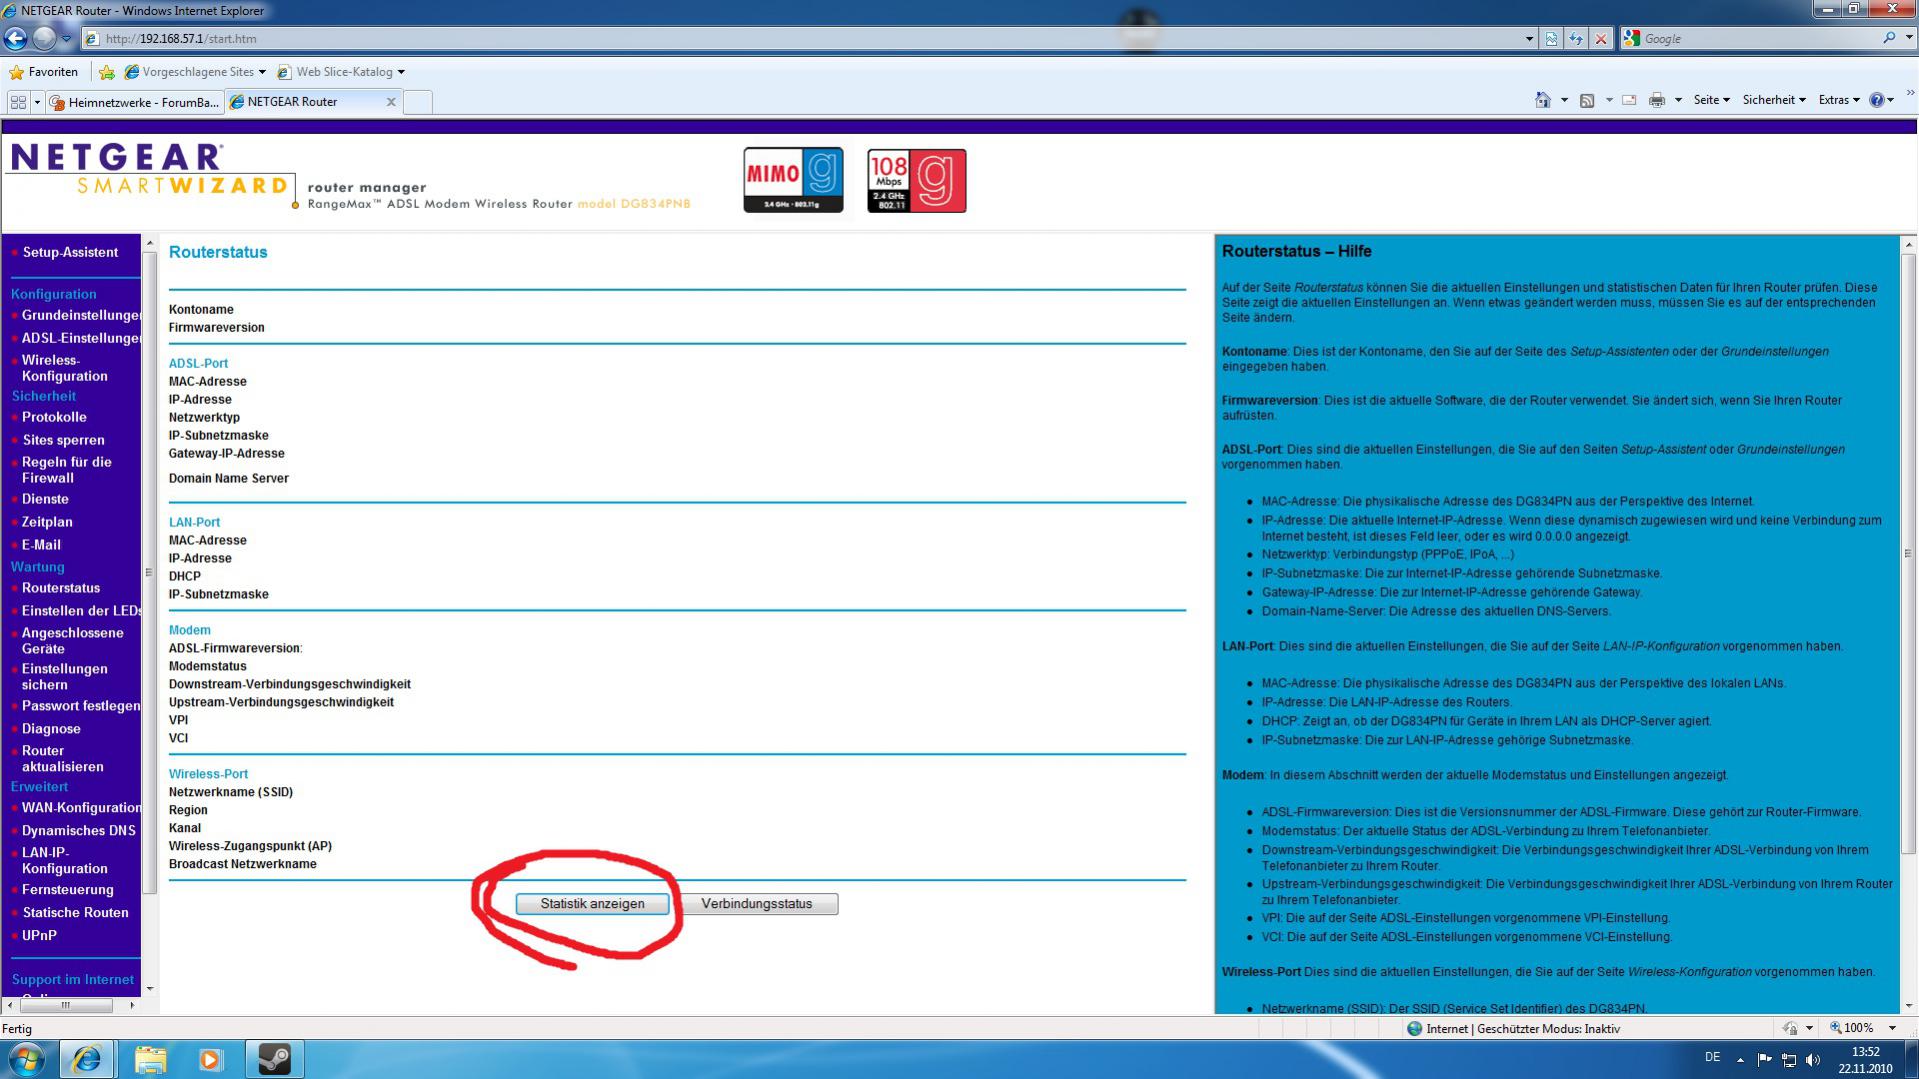The height and width of the screenshot is (1079, 1919).
Task: Stop loading with the red X icon
Action: [x=1601, y=39]
